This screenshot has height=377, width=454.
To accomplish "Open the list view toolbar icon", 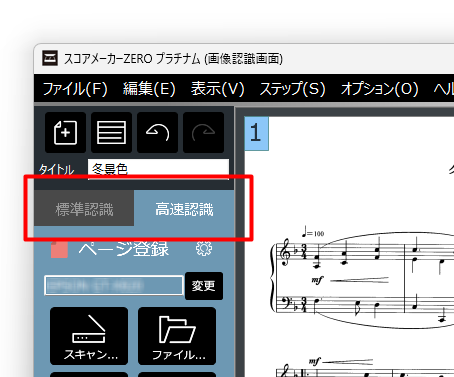I will [x=111, y=132].
